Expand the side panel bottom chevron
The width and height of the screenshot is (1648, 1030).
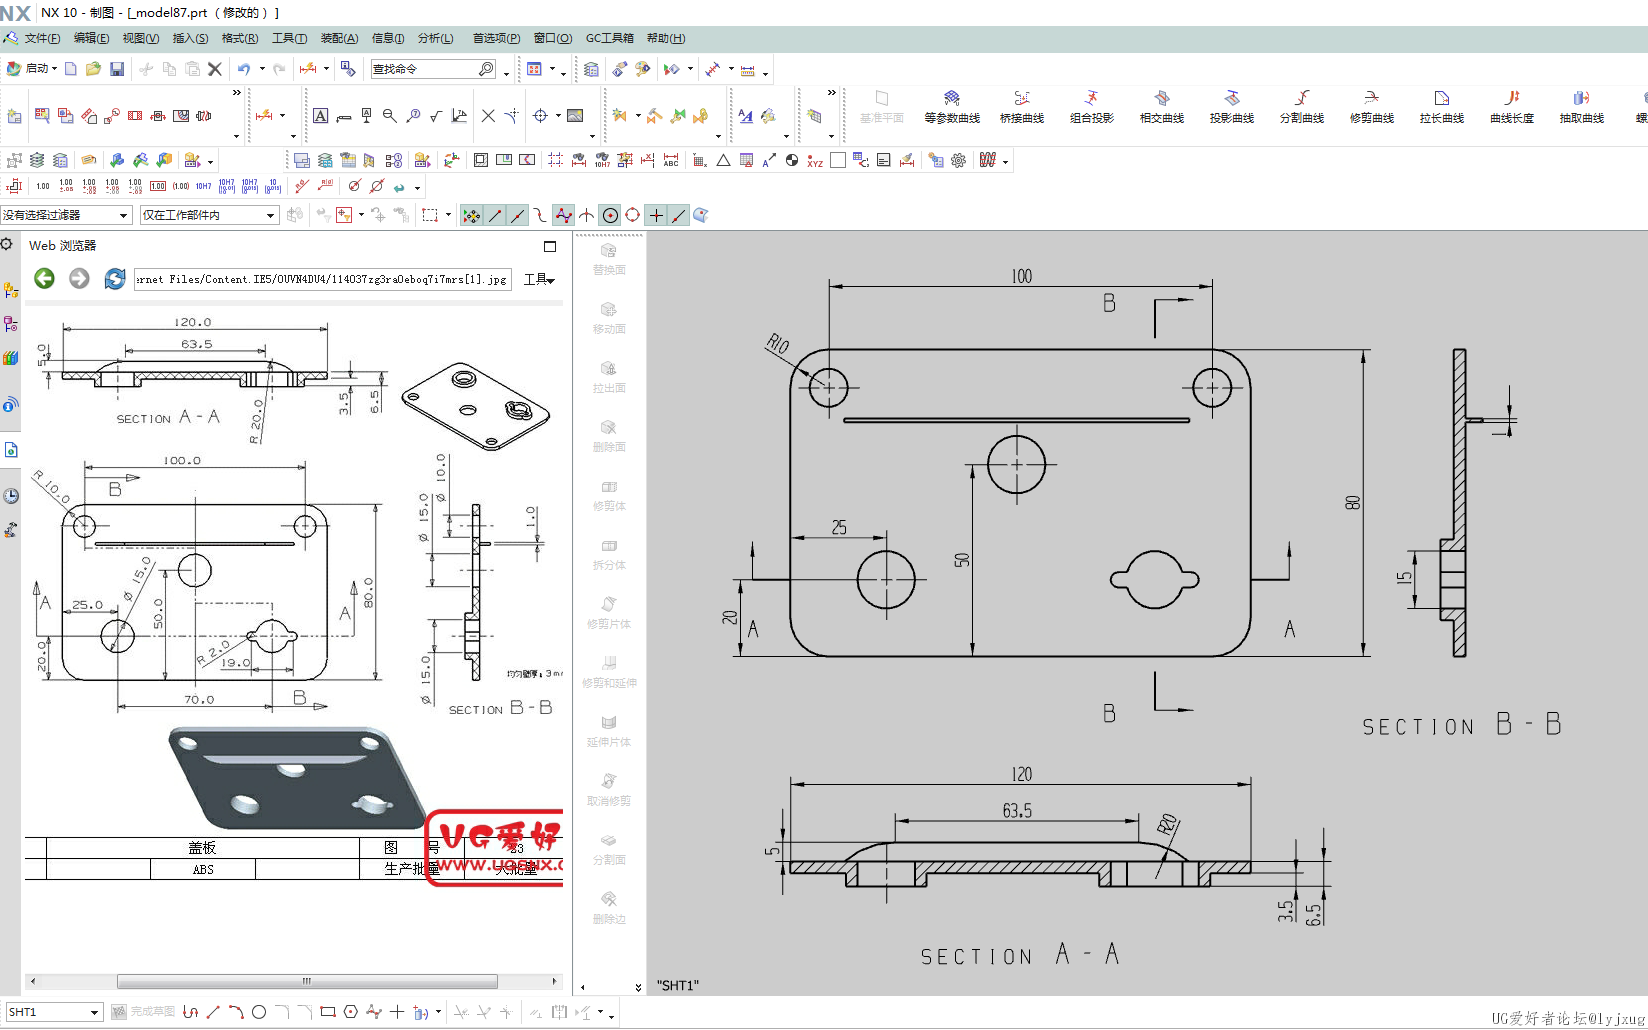click(638, 987)
